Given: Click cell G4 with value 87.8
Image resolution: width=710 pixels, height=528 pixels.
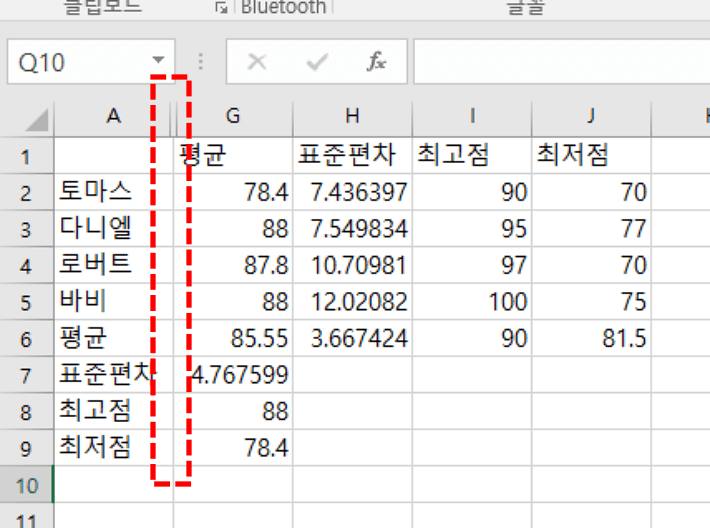Looking at the screenshot, I should pyautogui.click(x=233, y=265).
